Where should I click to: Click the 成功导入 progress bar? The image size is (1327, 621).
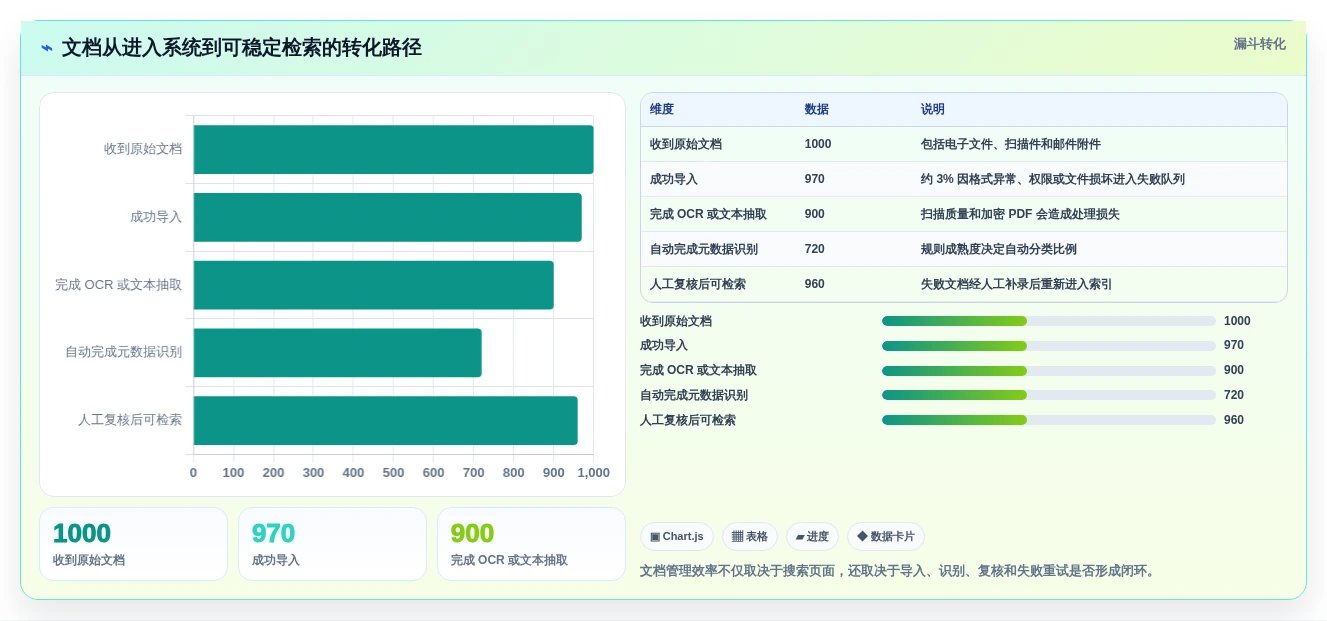(x=1049, y=346)
